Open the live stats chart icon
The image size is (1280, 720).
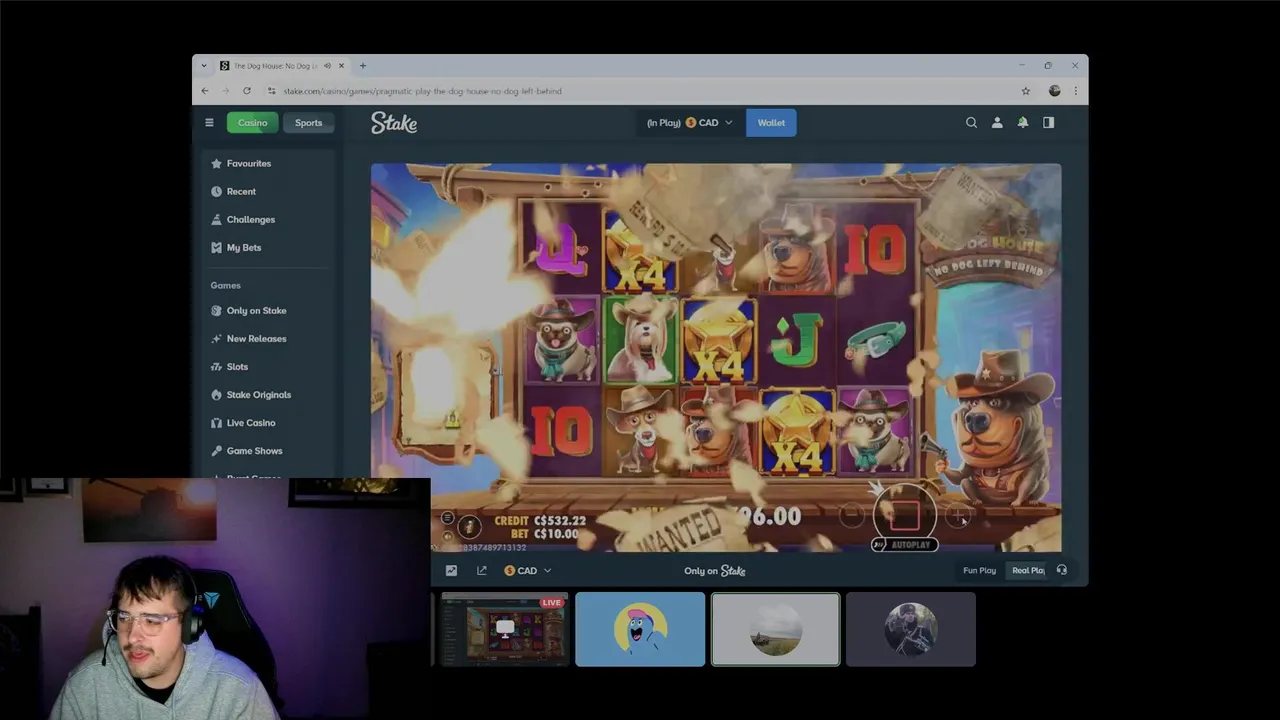coord(451,571)
